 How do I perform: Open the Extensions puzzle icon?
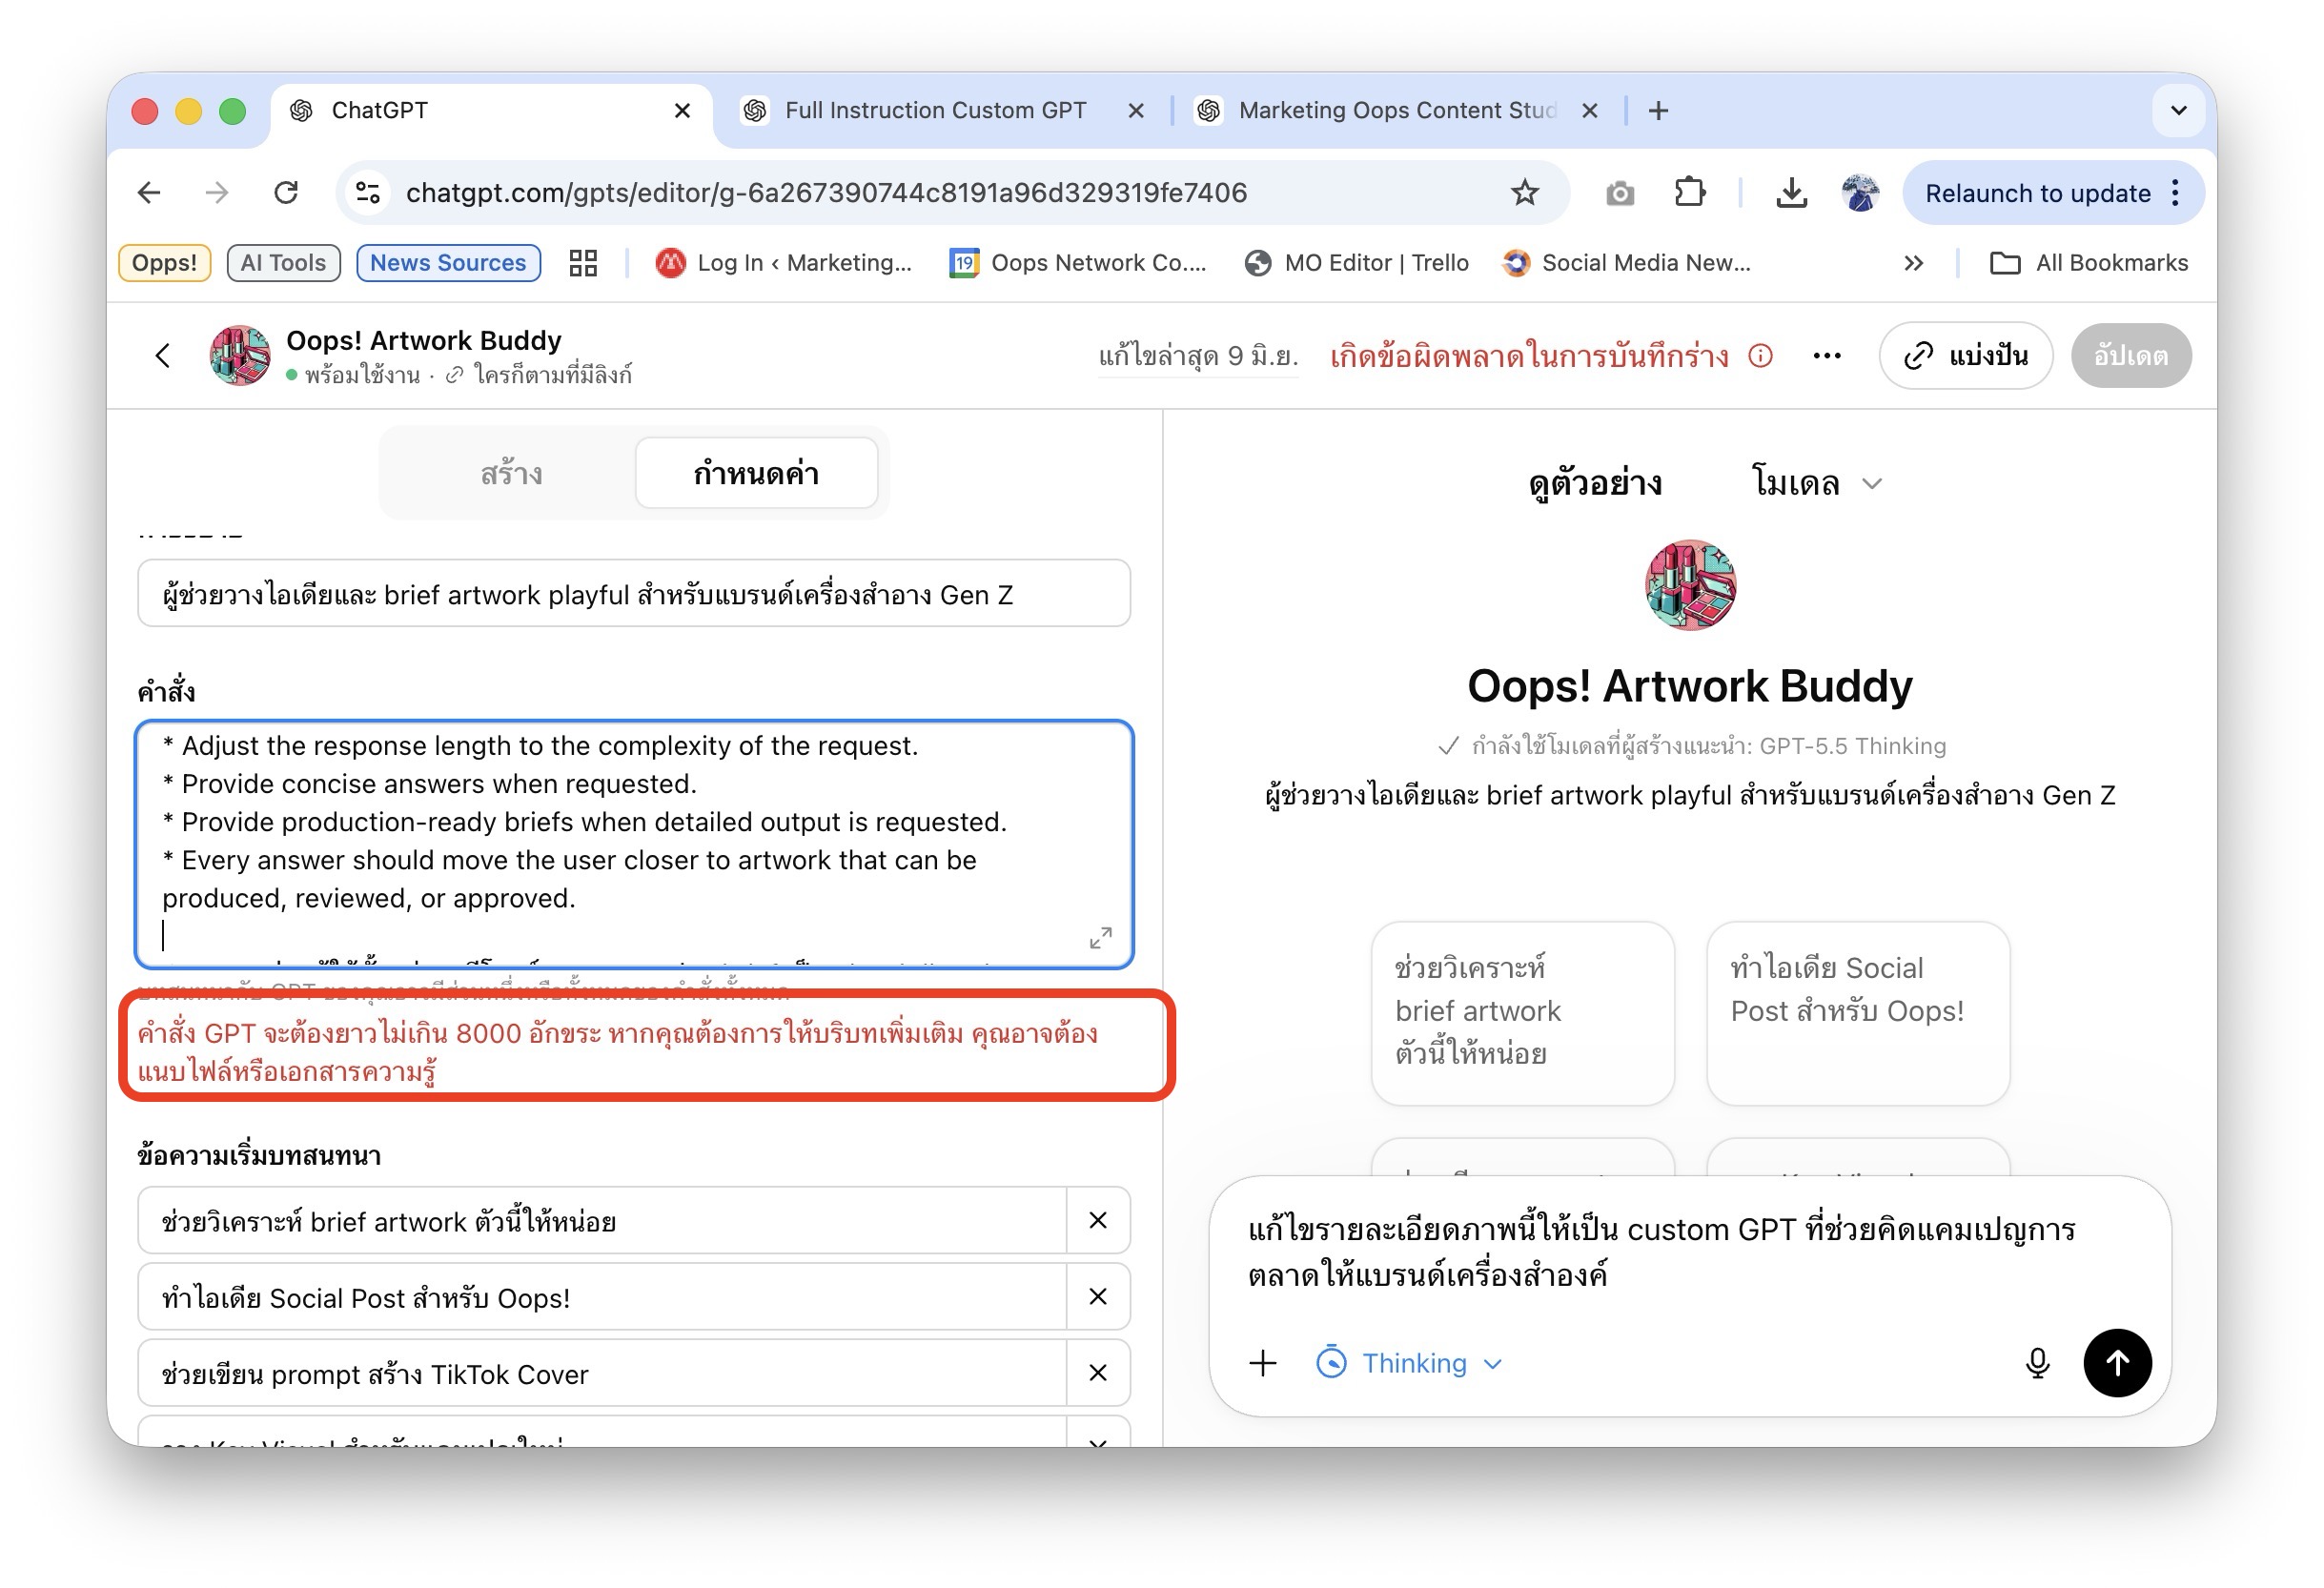[x=1690, y=193]
